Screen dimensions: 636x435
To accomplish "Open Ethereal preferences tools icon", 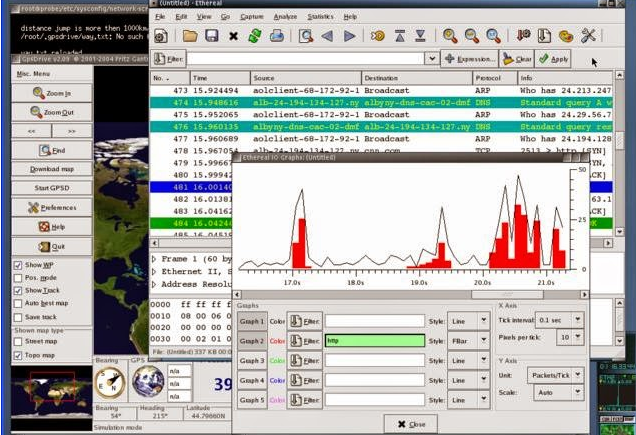I will click(588, 36).
